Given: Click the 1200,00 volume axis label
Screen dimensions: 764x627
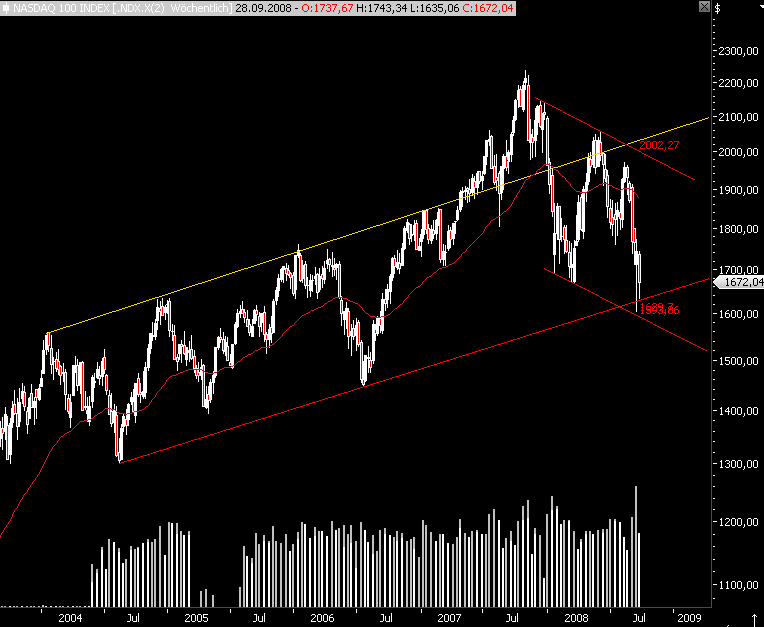Looking at the screenshot, I should click(x=739, y=522).
